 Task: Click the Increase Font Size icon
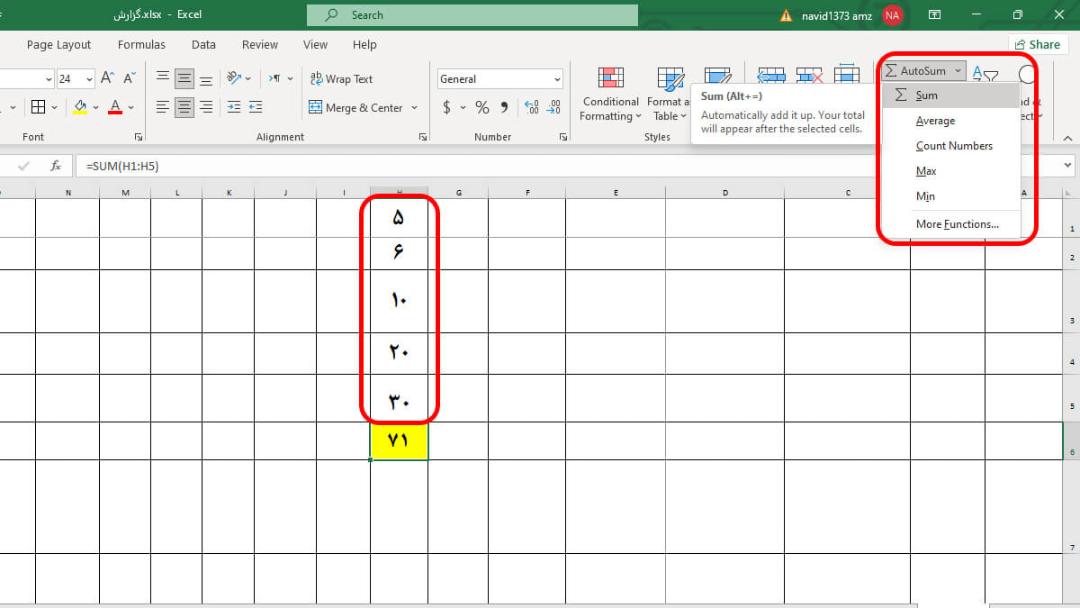[x=107, y=78]
